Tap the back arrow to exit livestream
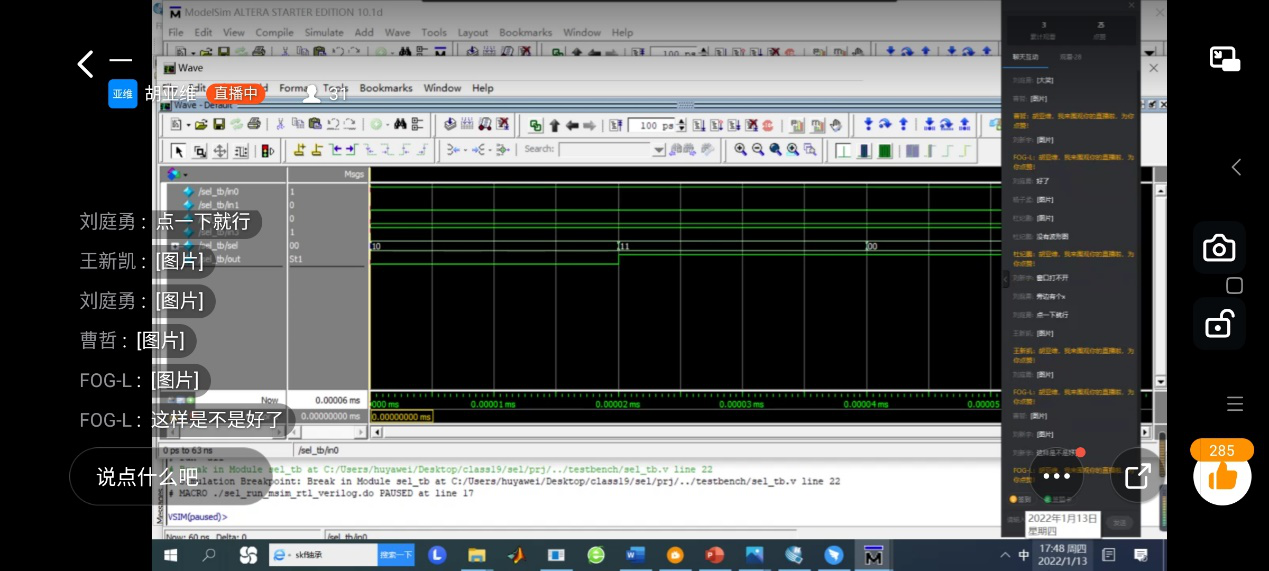 tap(86, 65)
